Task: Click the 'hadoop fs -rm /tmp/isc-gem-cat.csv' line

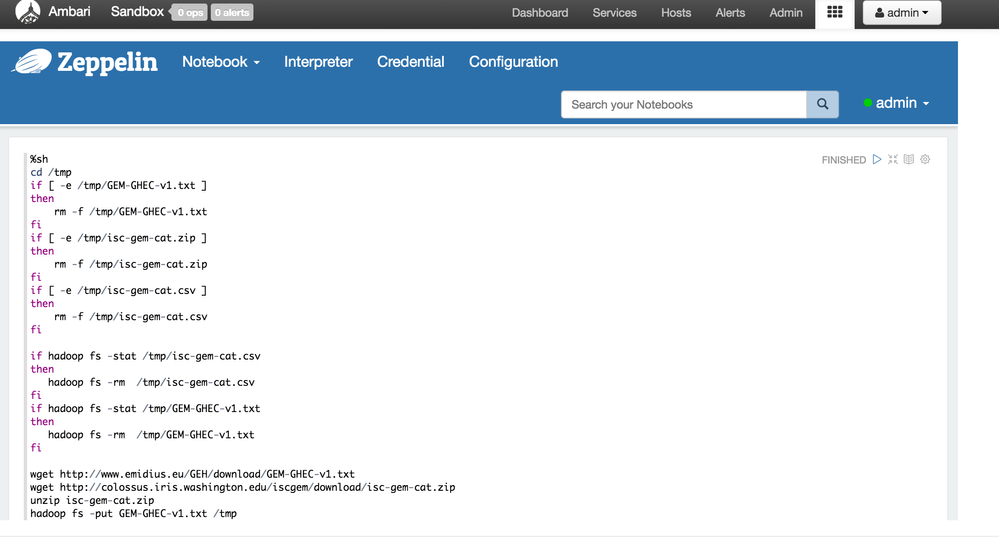Action: click(x=152, y=382)
